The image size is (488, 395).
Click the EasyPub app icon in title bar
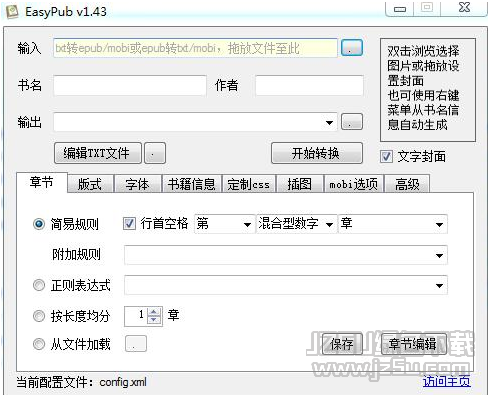coord(12,12)
